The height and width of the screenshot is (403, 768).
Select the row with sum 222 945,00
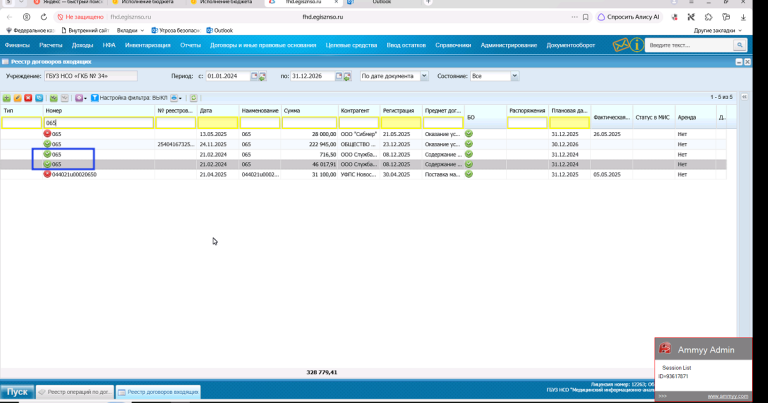tap(363, 144)
